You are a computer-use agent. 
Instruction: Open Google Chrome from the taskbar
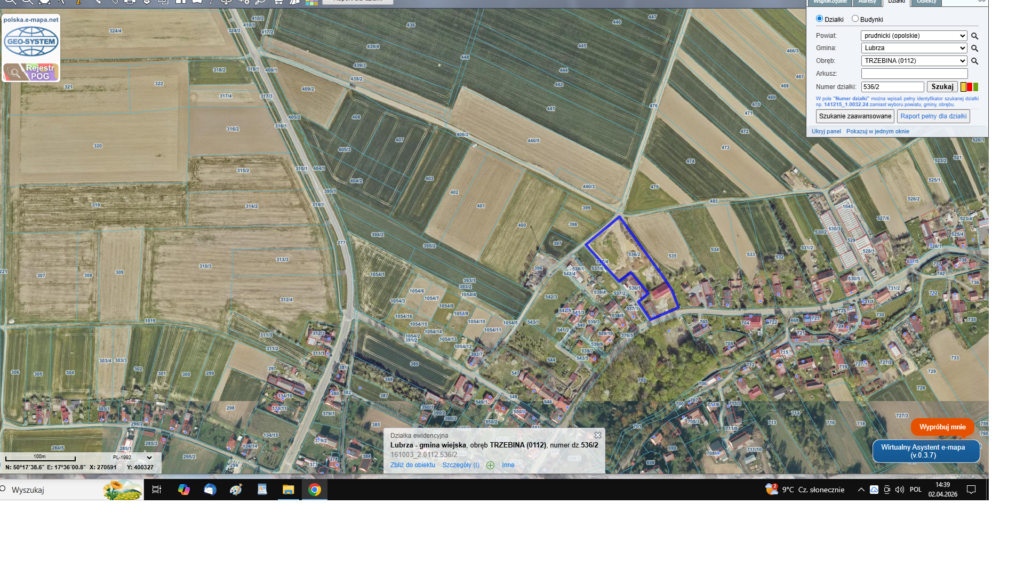[314, 490]
